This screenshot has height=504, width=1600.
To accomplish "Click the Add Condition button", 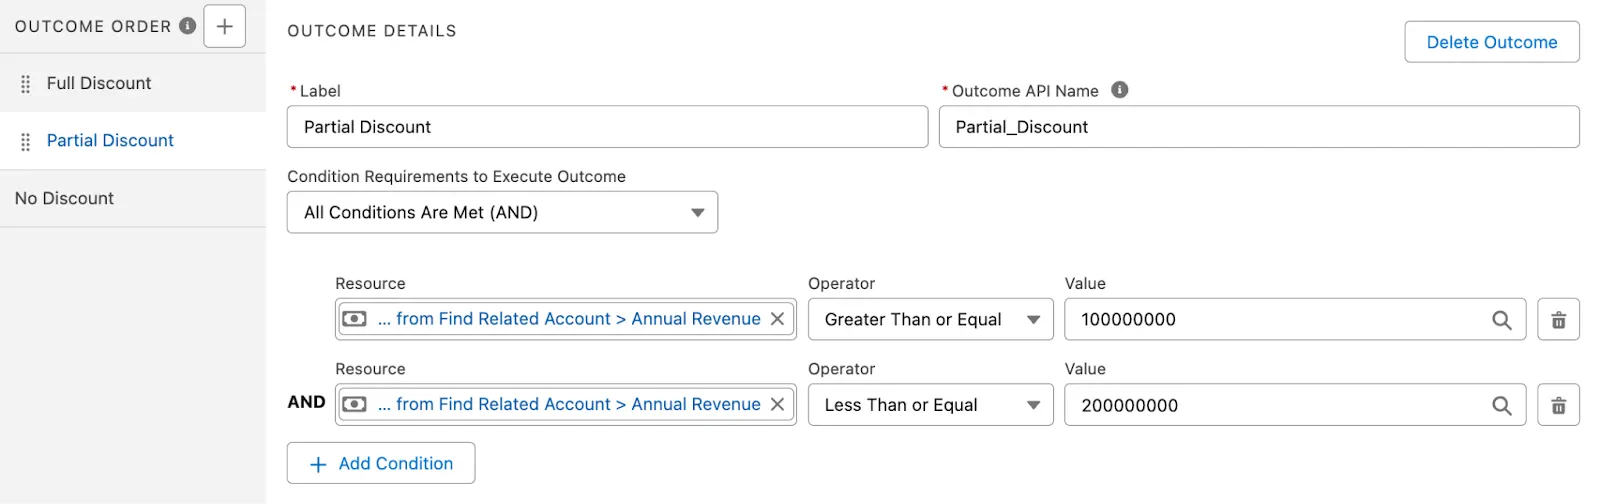I will (381, 463).
